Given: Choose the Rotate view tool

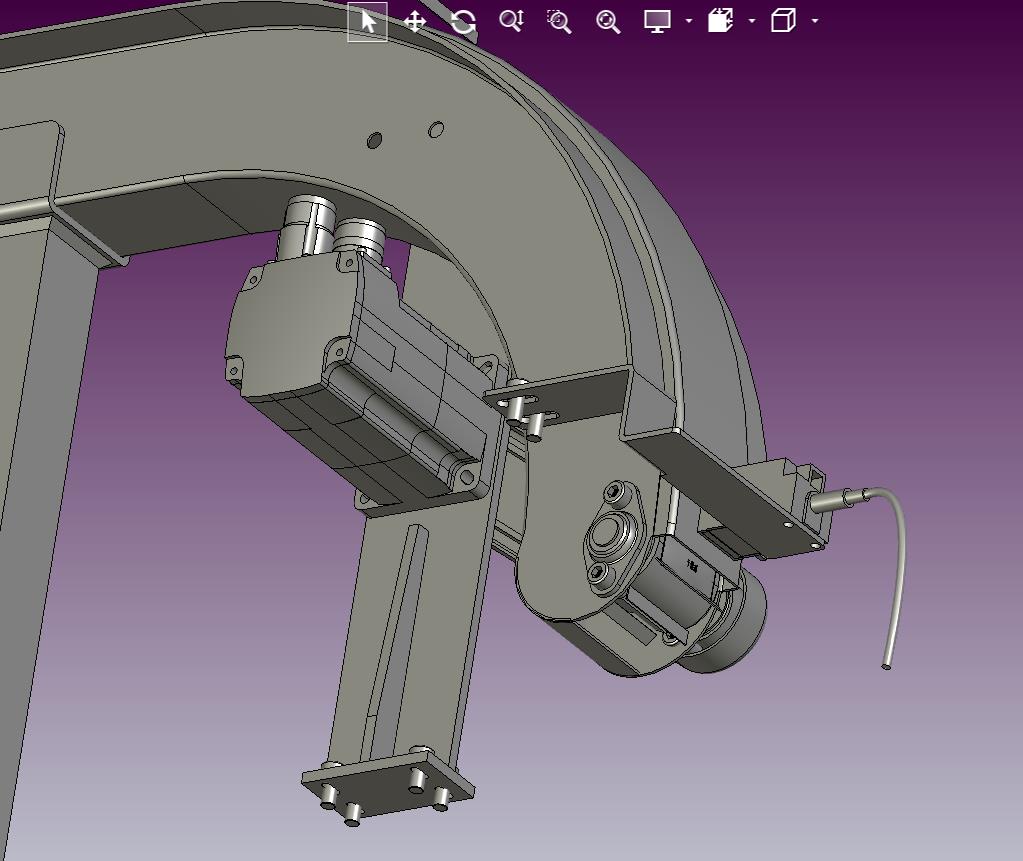Looking at the screenshot, I should click(x=463, y=21).
